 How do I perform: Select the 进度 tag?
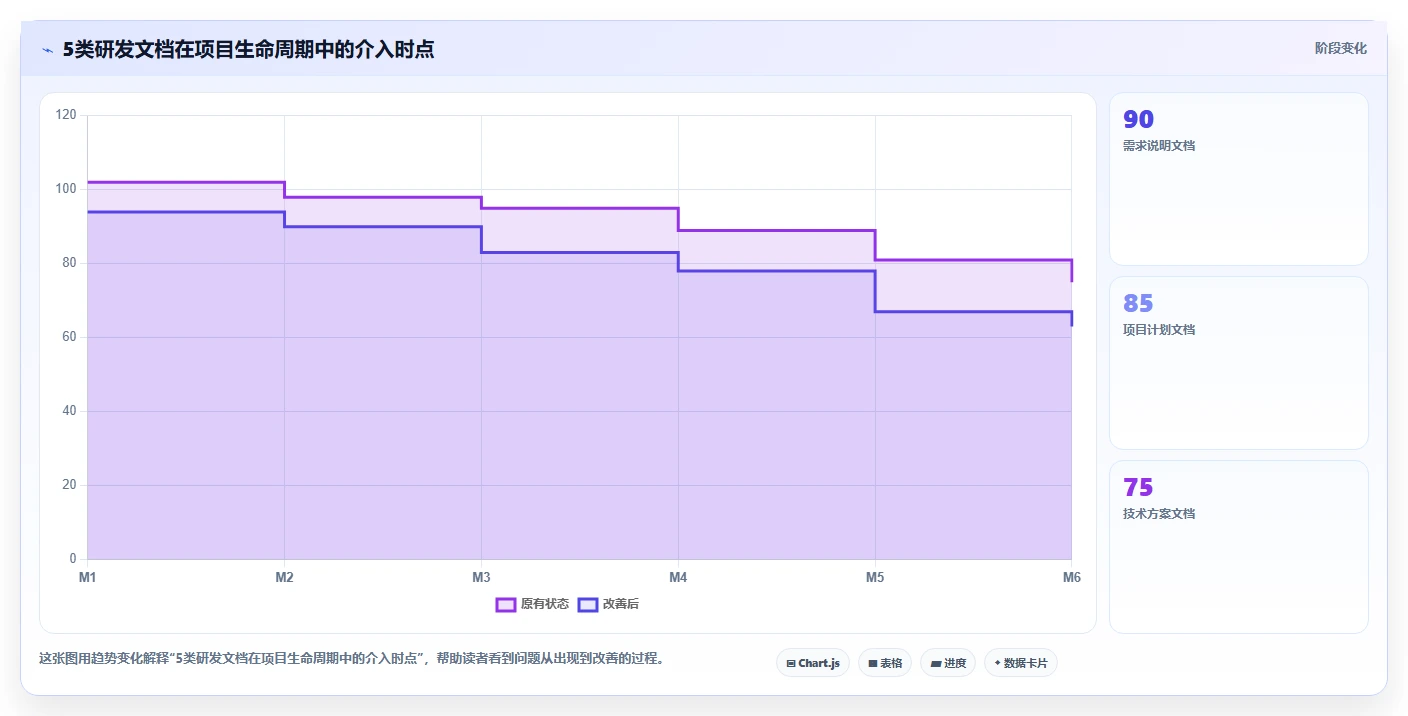point(948,663)
